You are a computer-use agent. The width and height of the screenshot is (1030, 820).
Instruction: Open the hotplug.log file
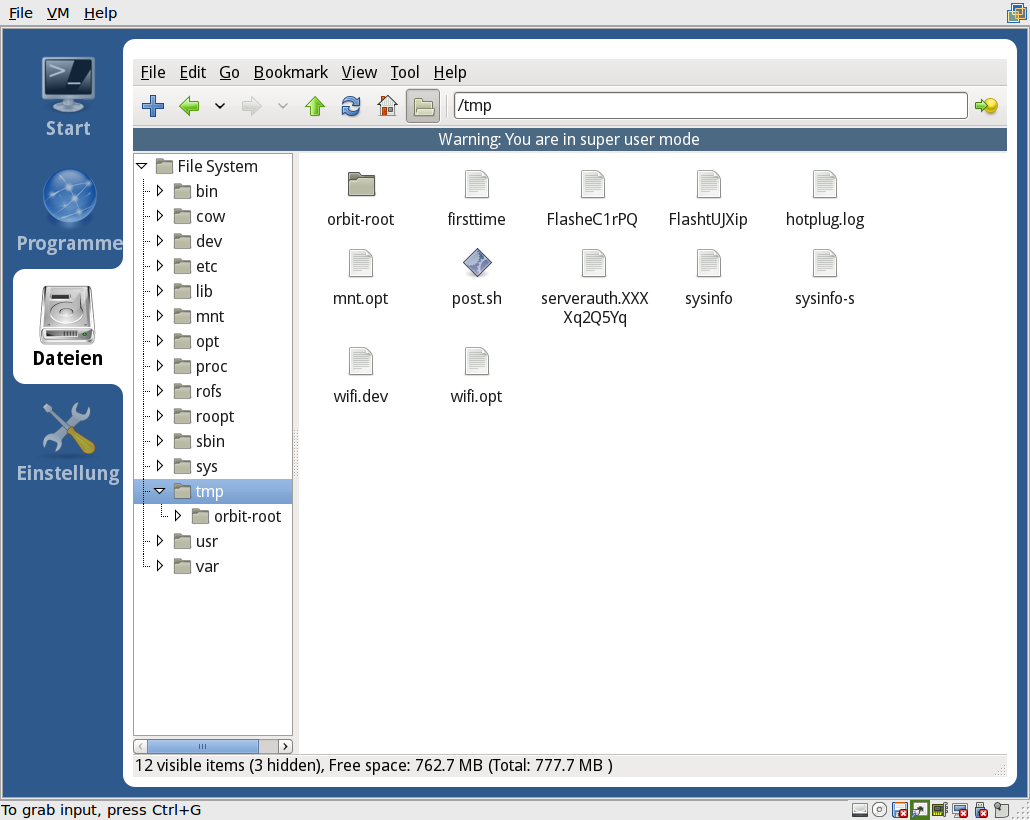click(x=824, y=185)
